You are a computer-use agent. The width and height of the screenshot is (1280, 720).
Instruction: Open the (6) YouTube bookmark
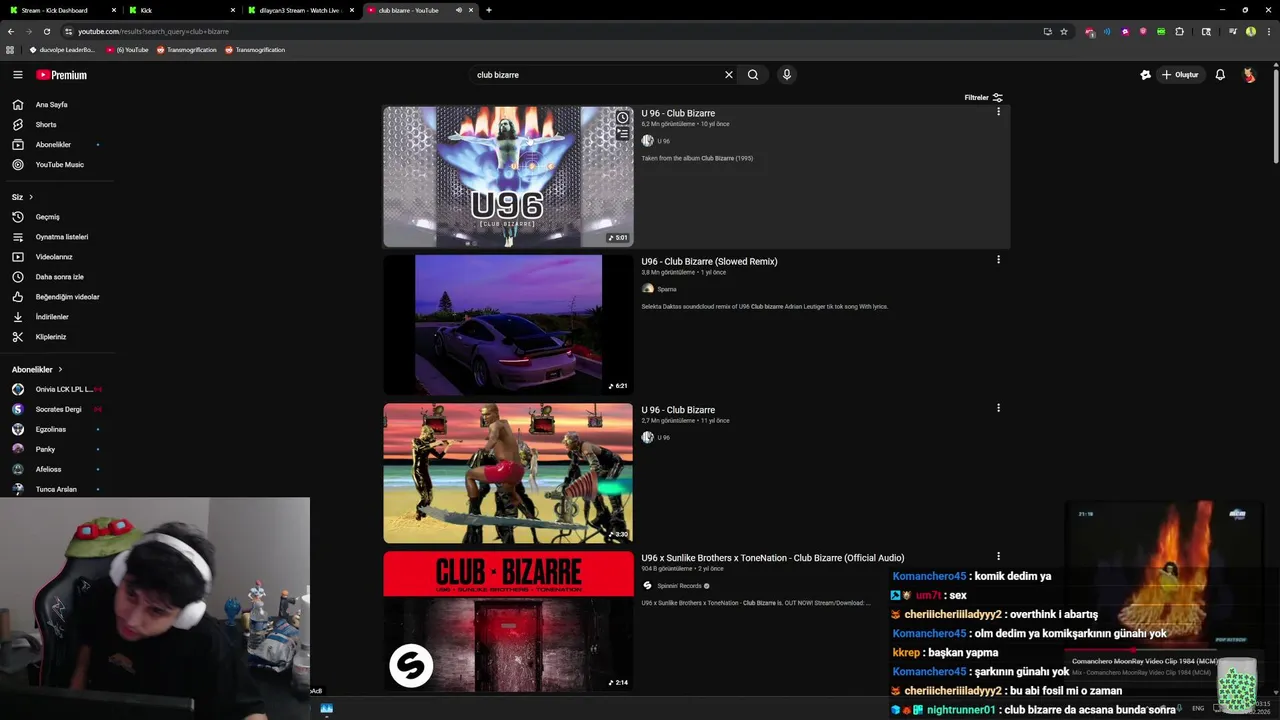tap(127, 50)
